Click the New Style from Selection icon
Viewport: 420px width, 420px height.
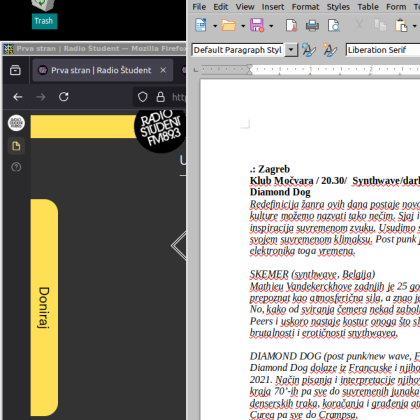coord(330,50)
